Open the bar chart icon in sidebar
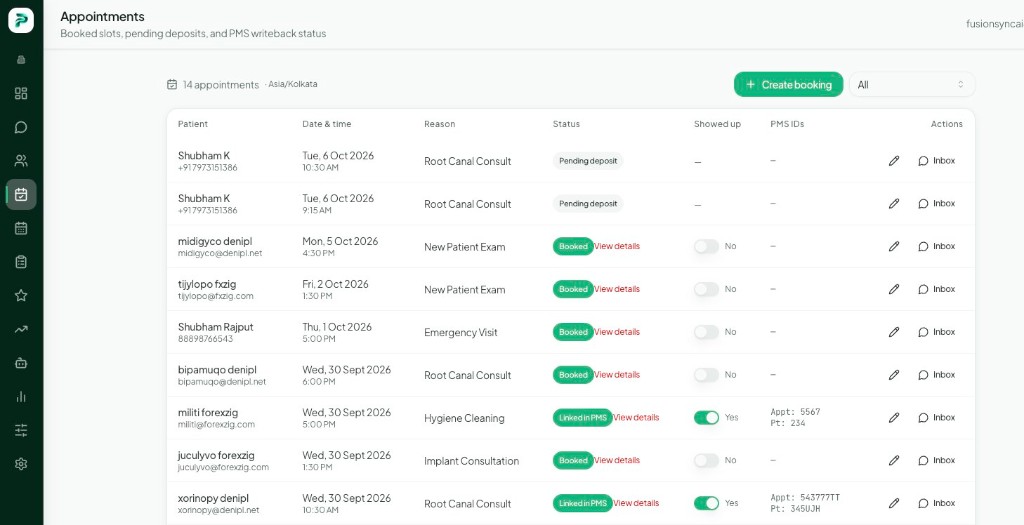The height and width of the screenshot is (525, 1024). click(21, 396)
